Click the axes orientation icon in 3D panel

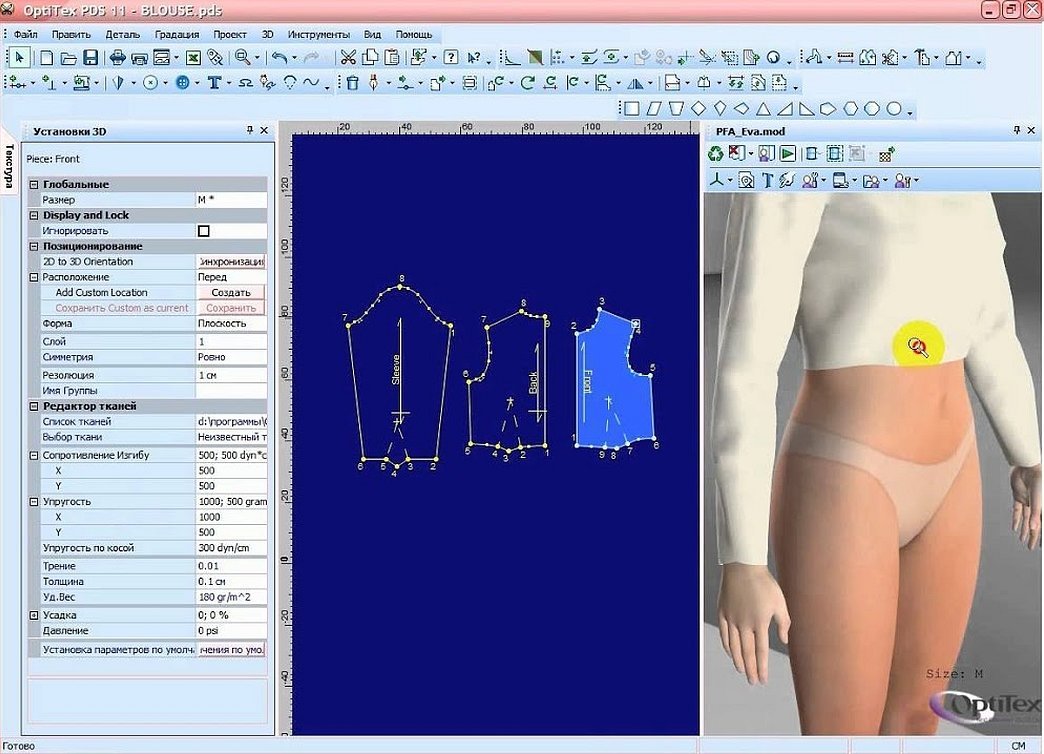pyautogui.click(x=717, y=181)
